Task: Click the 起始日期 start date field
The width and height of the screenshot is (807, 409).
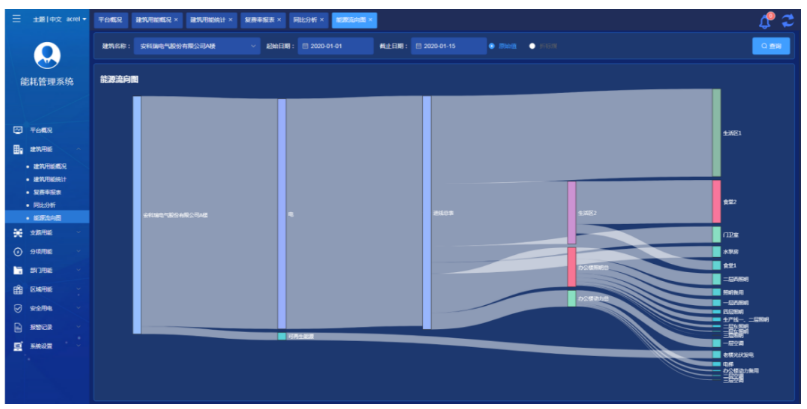Action: [x=335, y=46]
